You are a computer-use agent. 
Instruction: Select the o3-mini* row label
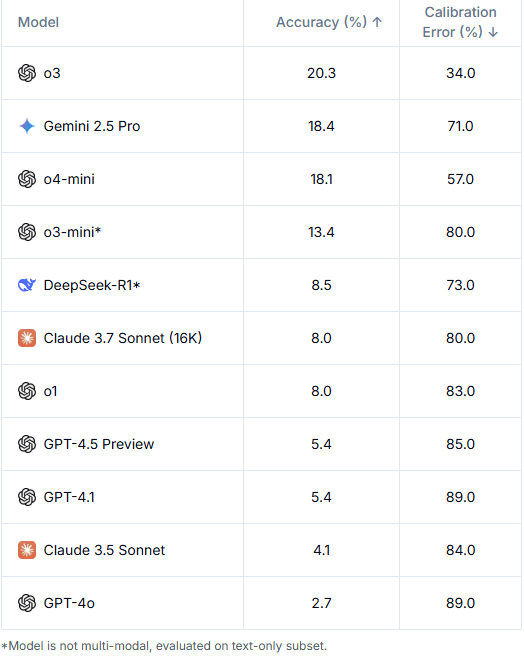[x=72, y=232]
